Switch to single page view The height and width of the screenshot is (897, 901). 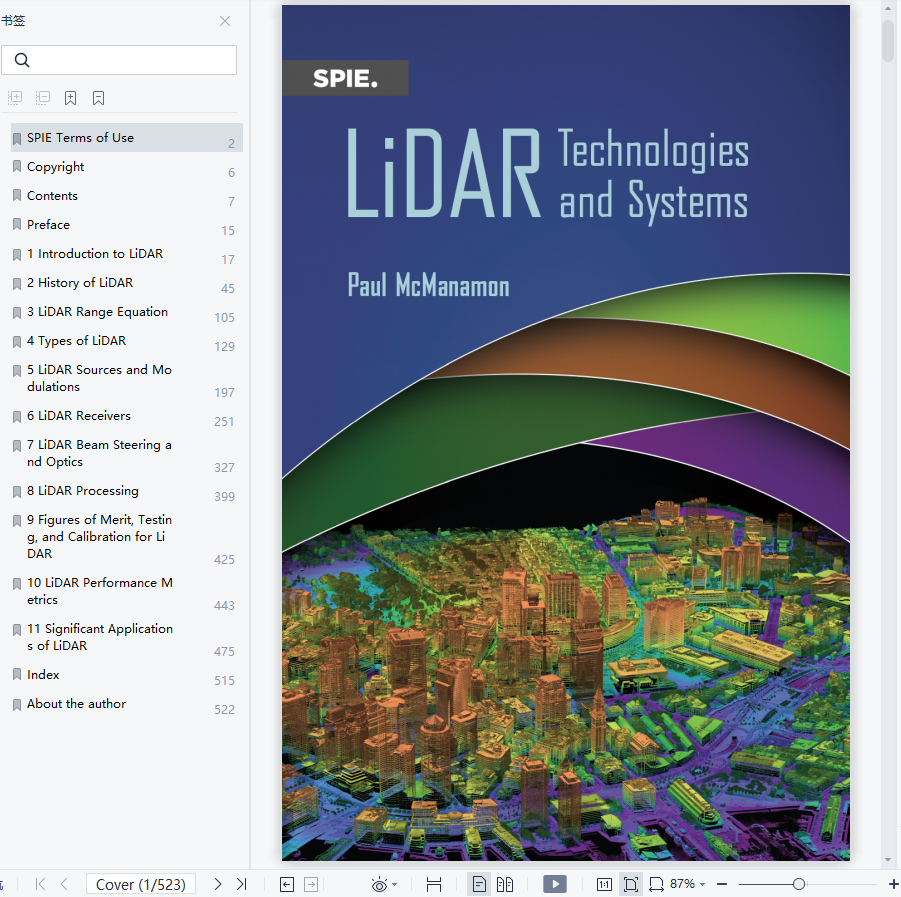[x=479, y=884]
